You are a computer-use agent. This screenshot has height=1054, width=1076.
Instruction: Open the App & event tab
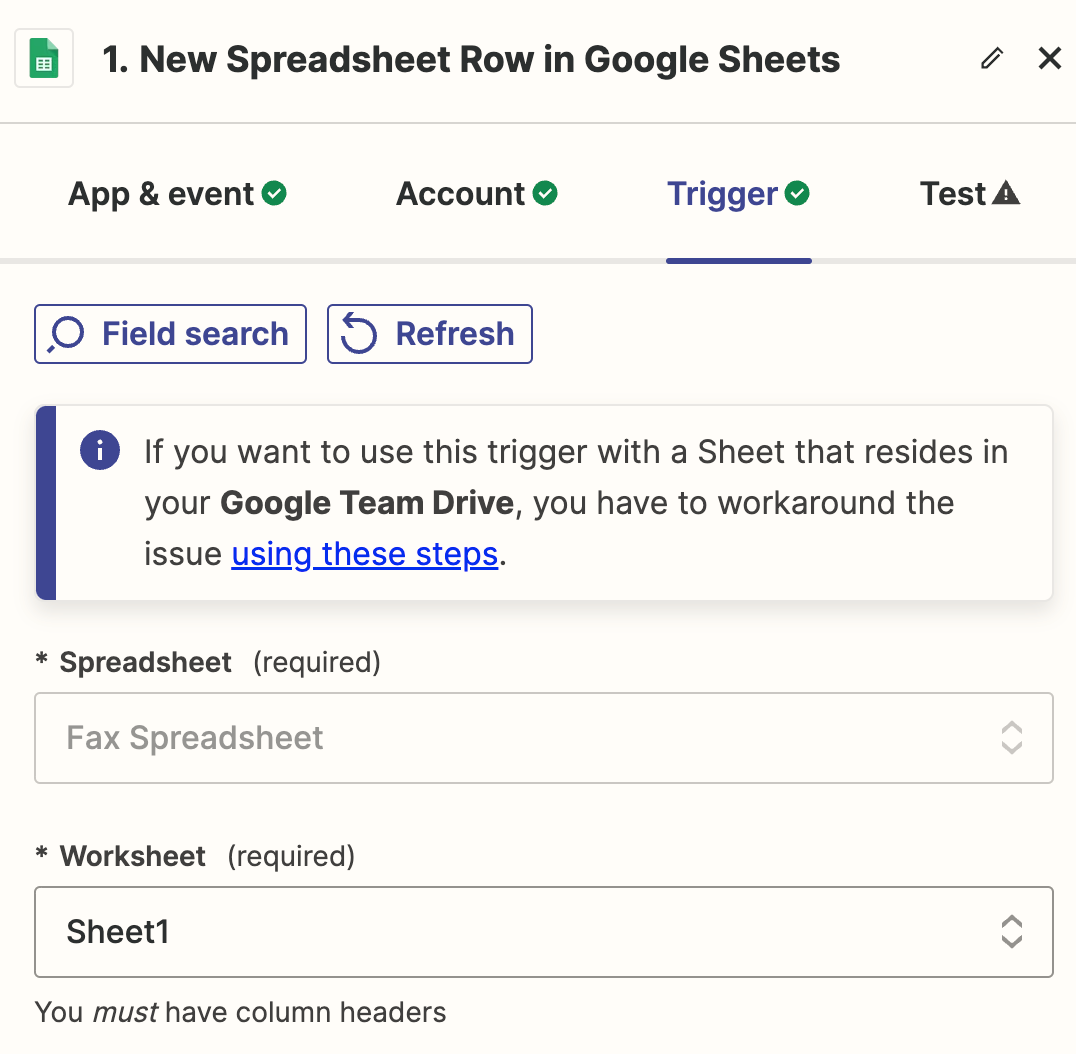click(x=177, y=194)
